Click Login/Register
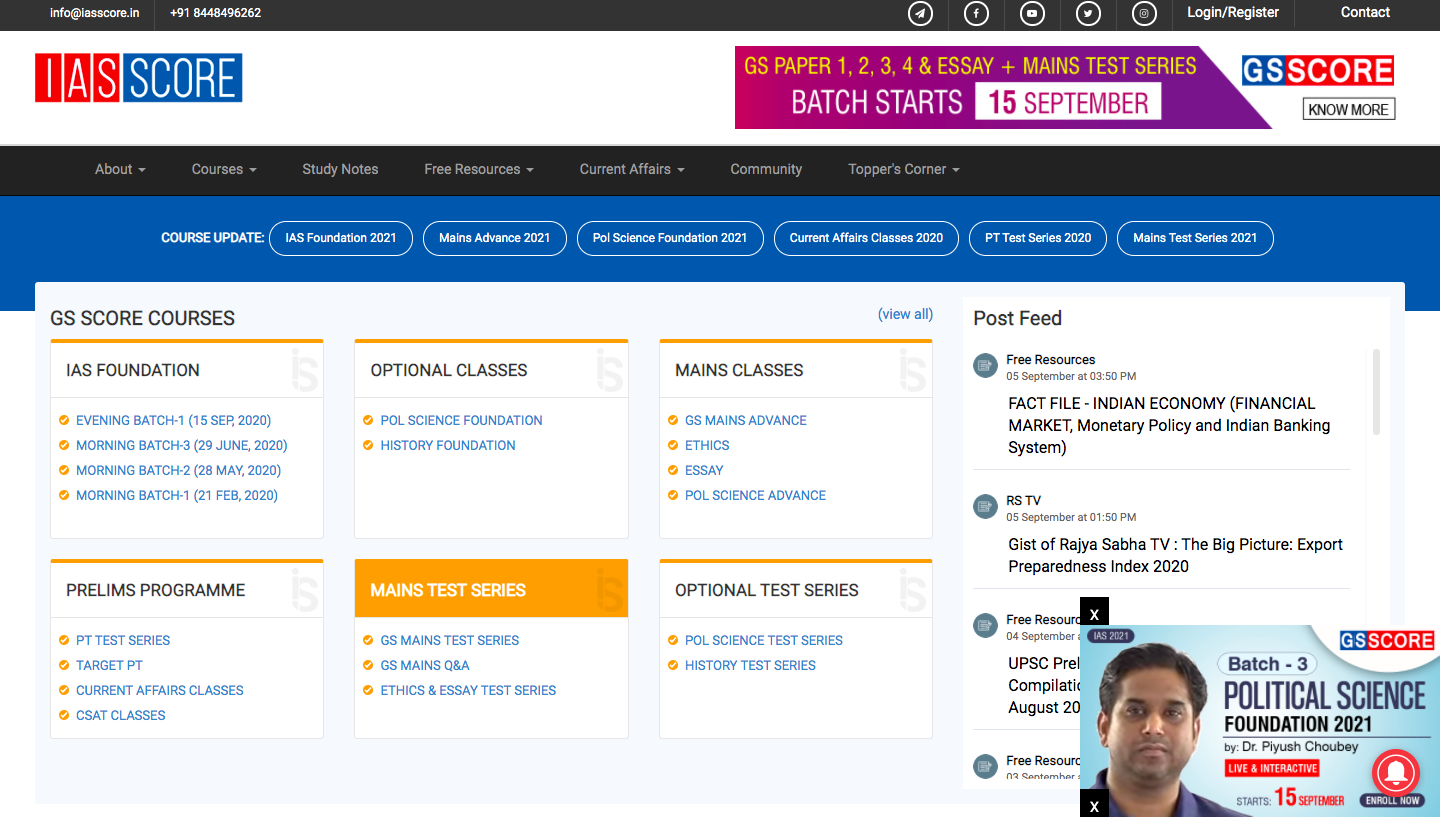 tap(1233, 13)
